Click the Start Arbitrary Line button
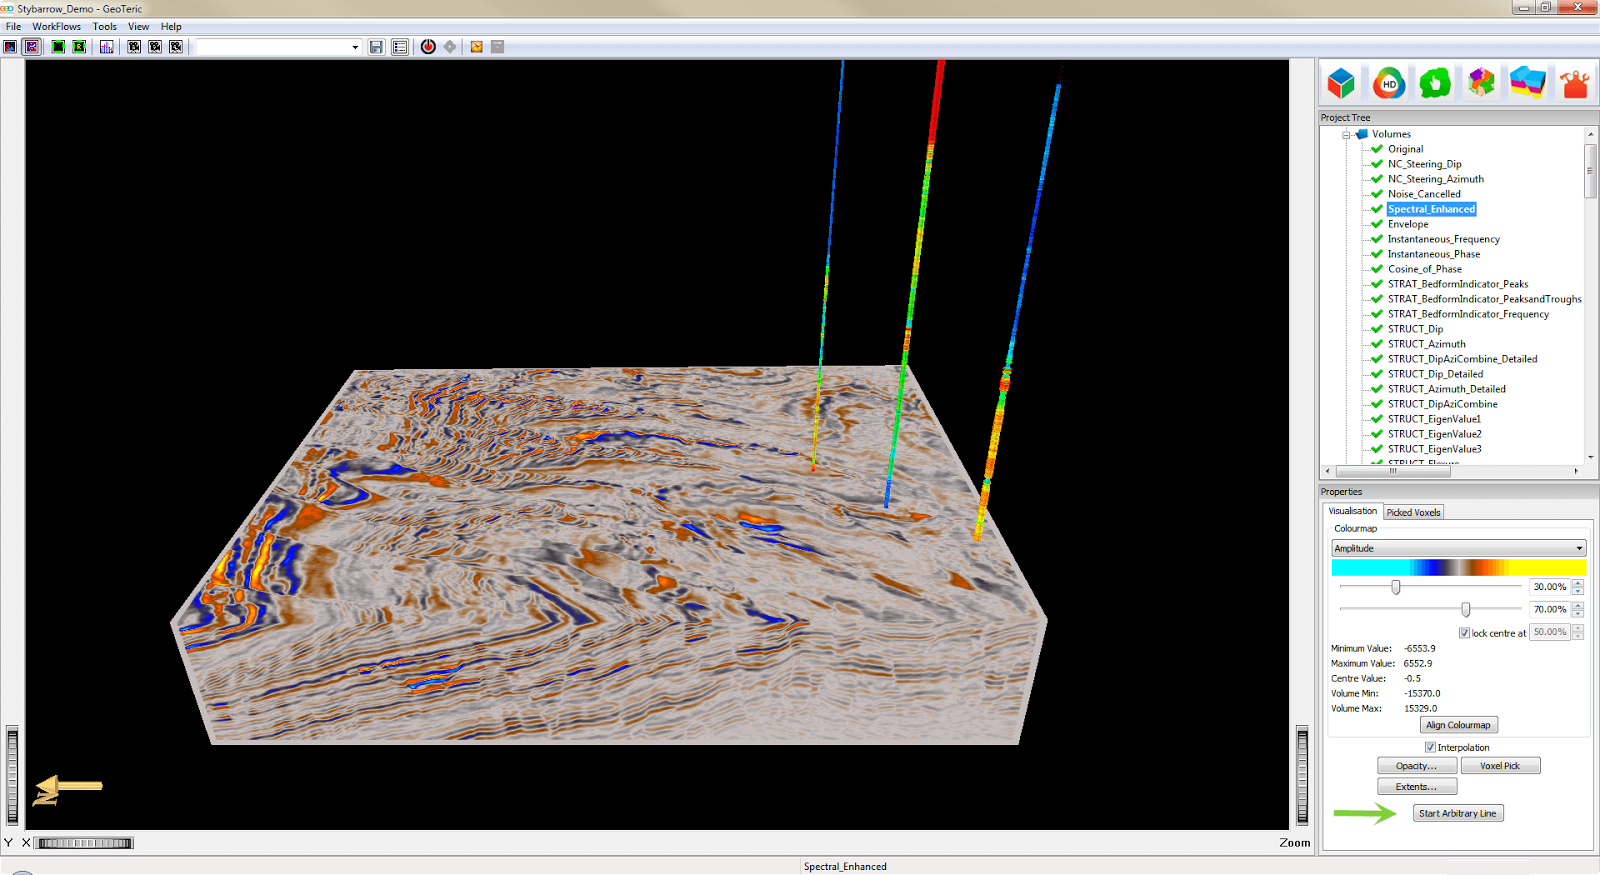The width and height of the screenshot is (1600, 875). 1457,813
